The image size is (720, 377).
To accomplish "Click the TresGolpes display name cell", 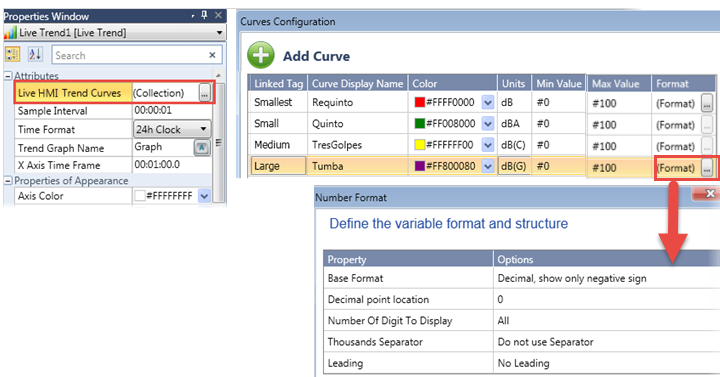I will (x=357, y=145).
